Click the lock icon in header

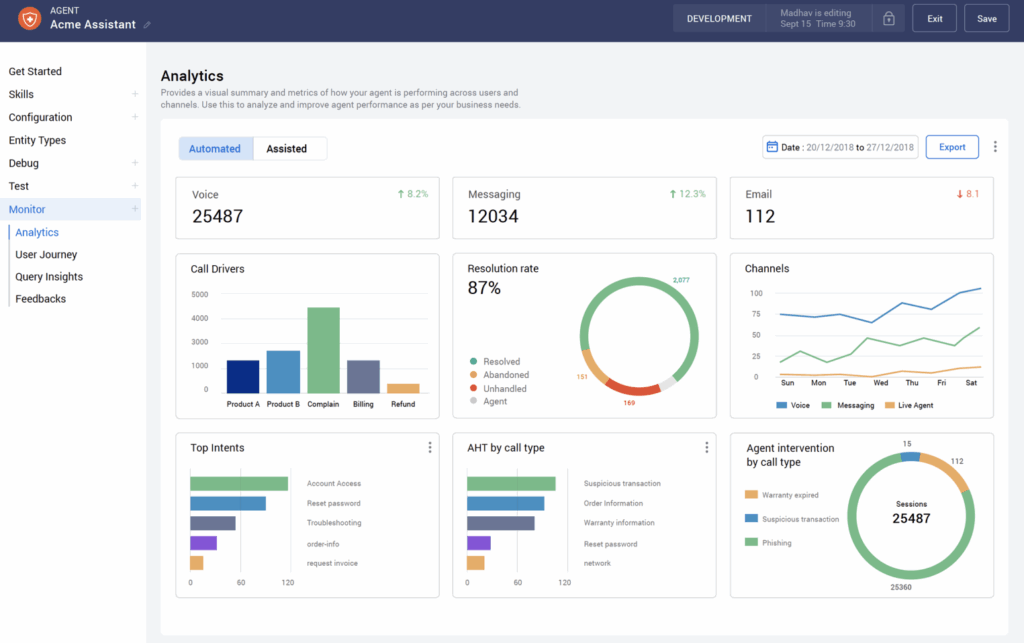(x=888, y=19)
